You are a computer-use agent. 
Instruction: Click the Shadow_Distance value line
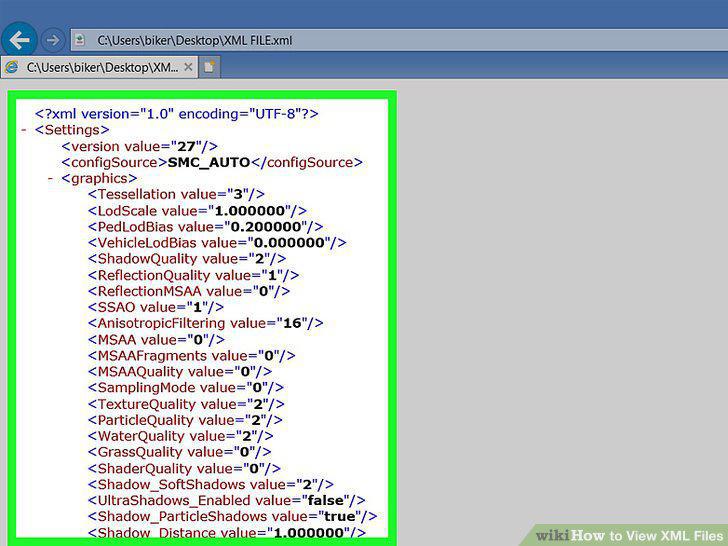coord(227,532)
